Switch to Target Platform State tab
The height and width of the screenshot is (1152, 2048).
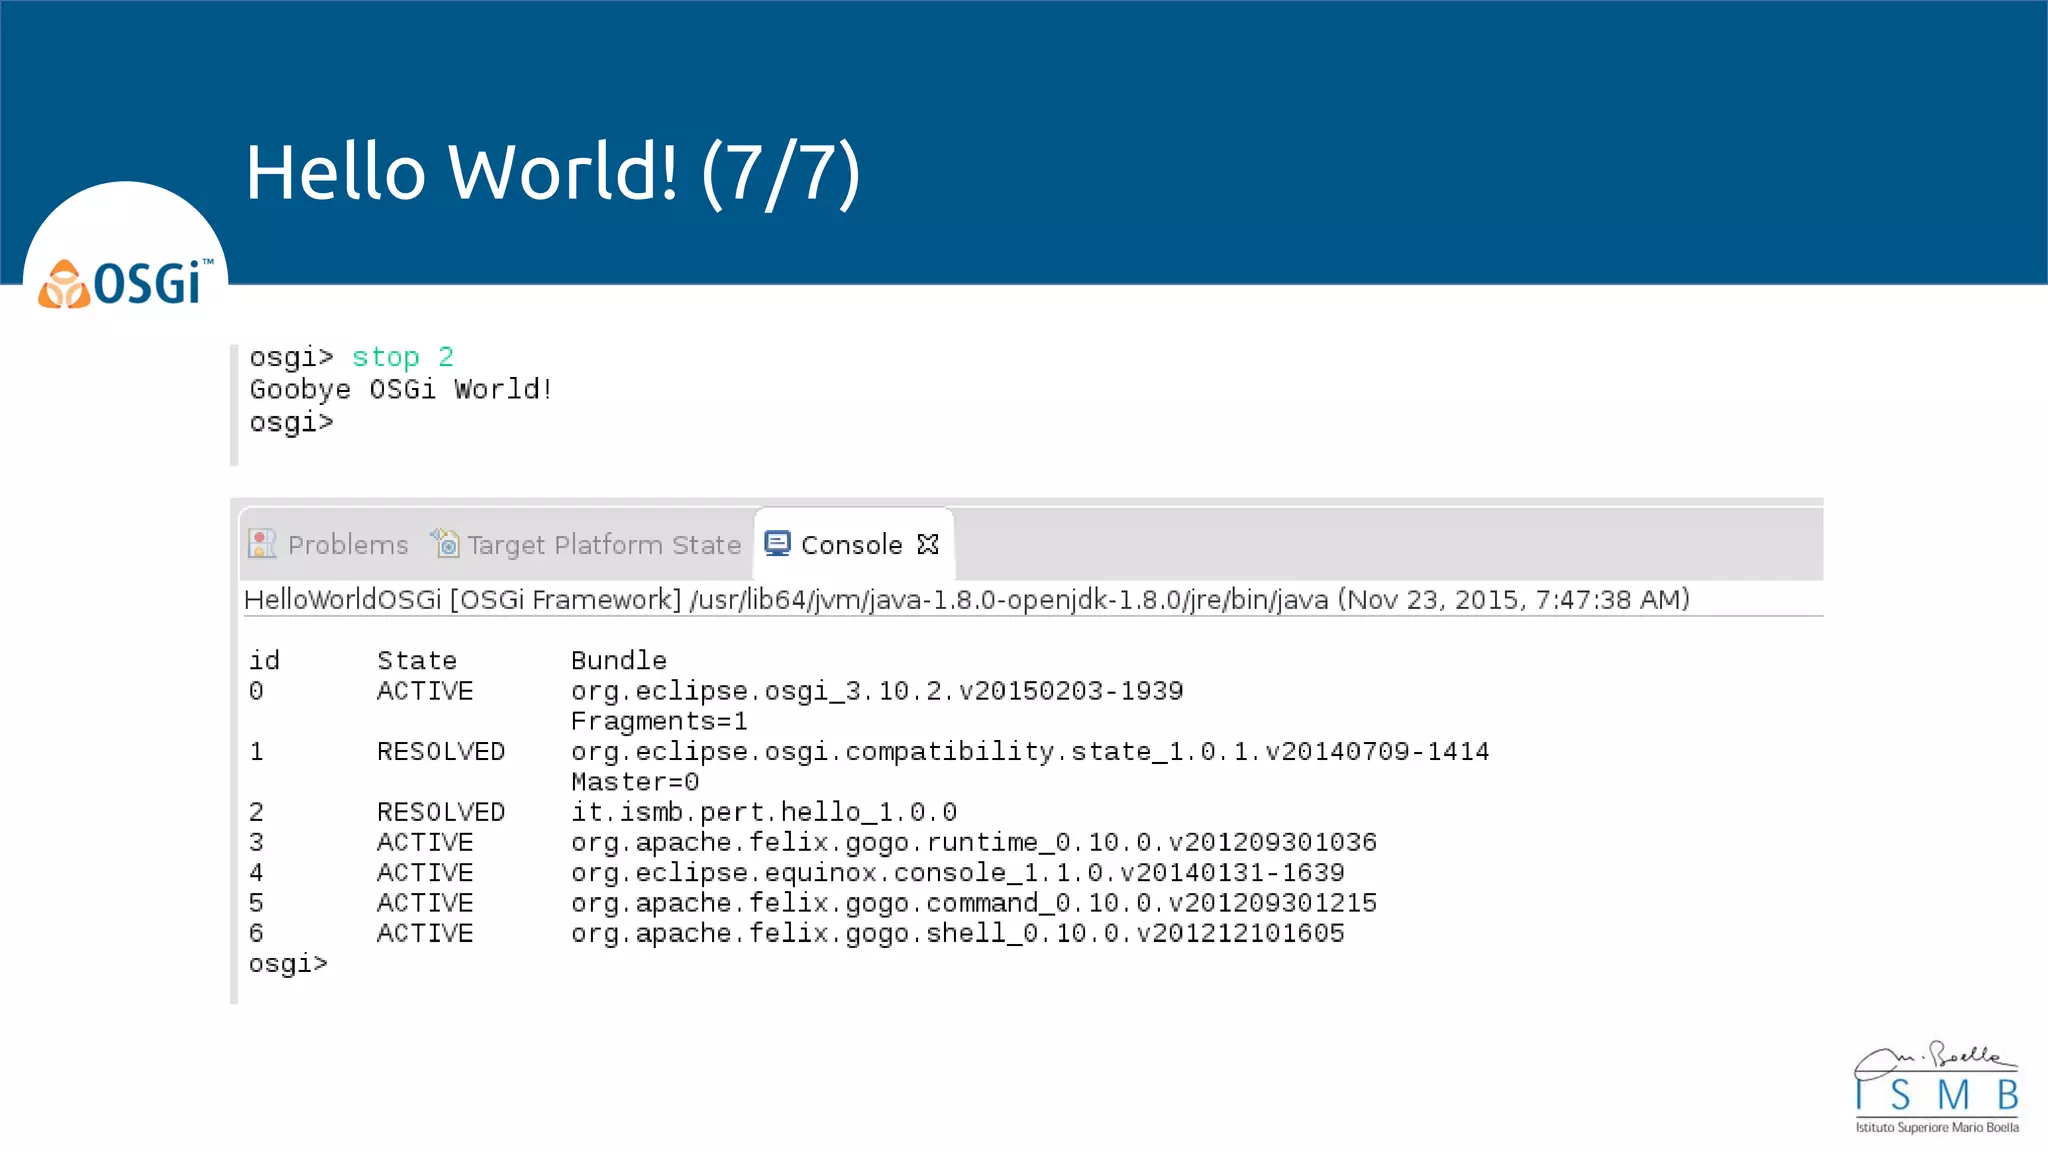pos(586,545)
